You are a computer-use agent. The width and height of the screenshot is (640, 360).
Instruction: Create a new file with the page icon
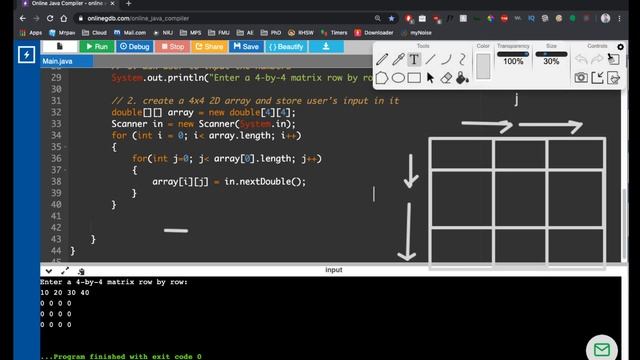[60, 47]
